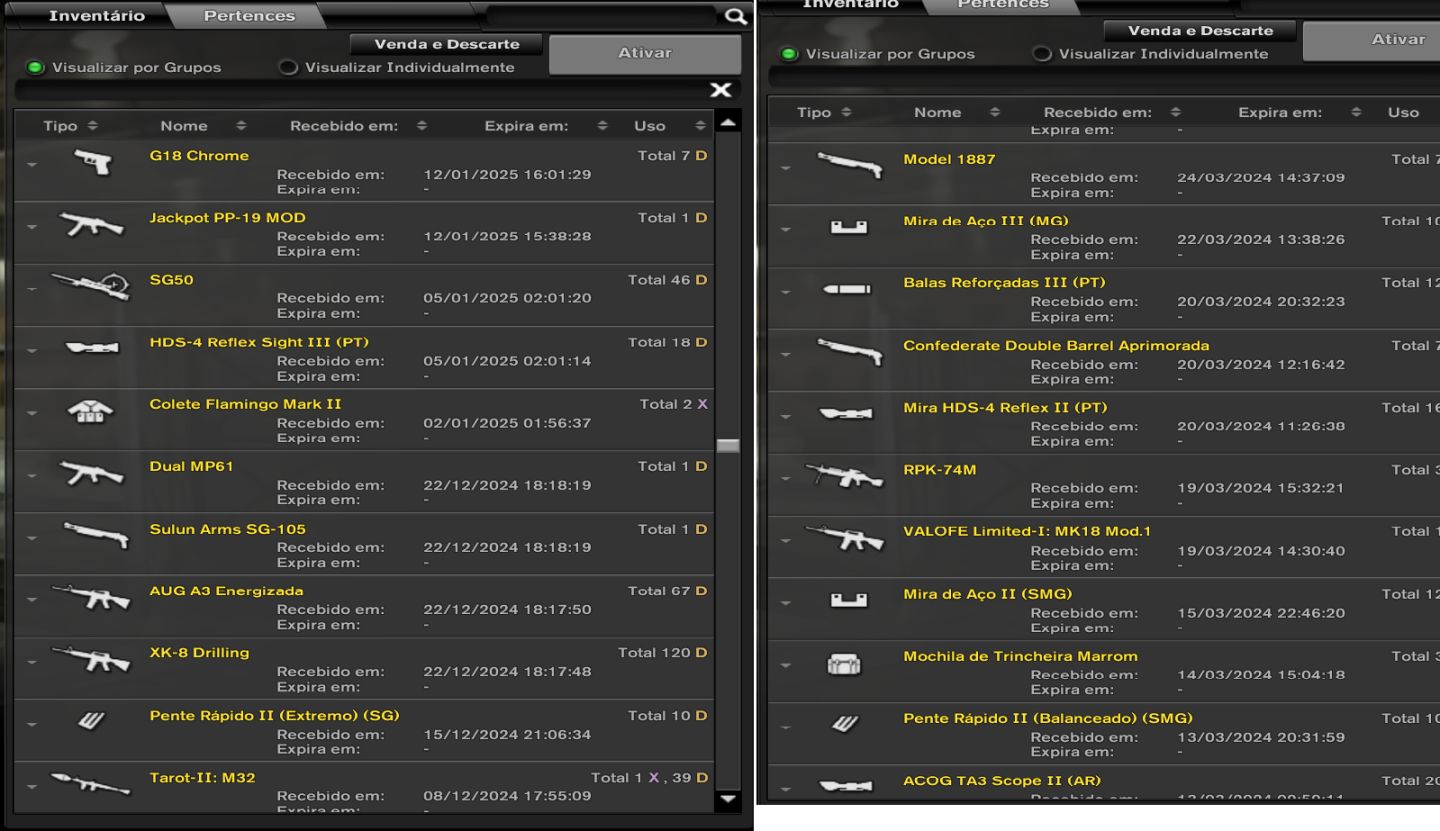Image resolution: width=1440 pixels, height=831 pixels.
Task: Expand the Mochila de Trincheira Marrom row
Action: click(x=786, y=664)
